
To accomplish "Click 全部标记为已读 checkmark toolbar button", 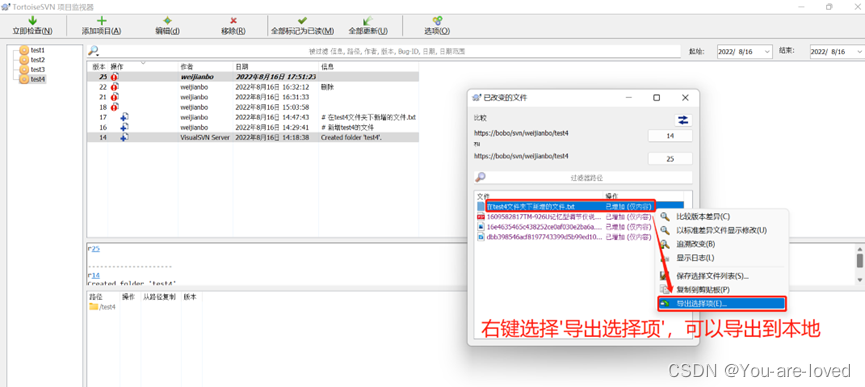I will pyautogui.click(x=302, y=25).
